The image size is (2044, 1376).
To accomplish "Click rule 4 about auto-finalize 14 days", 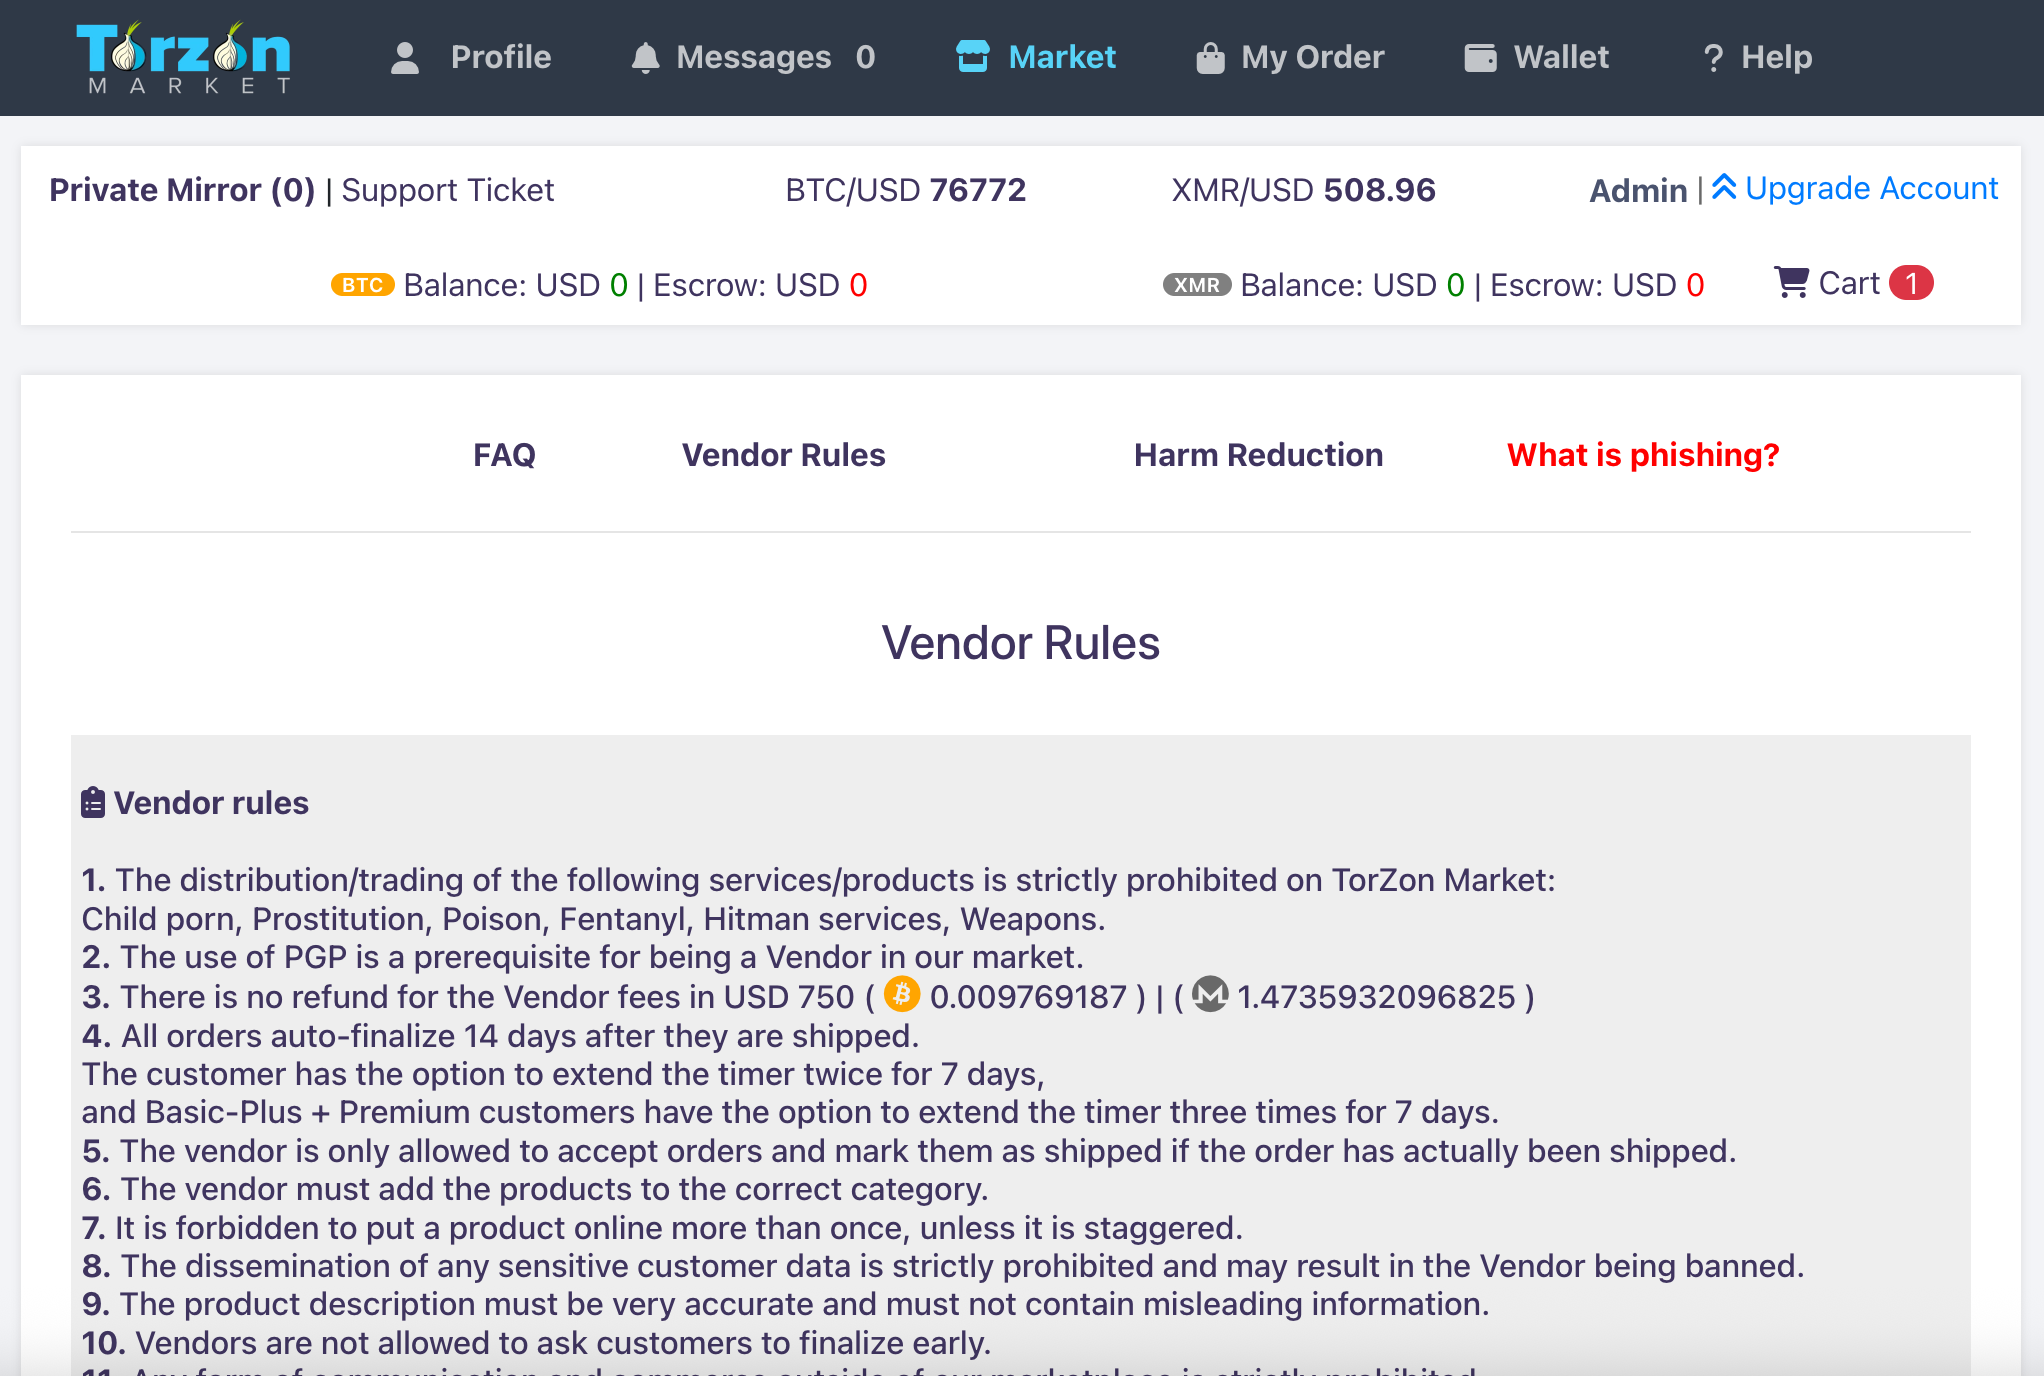I will 500,1035.
